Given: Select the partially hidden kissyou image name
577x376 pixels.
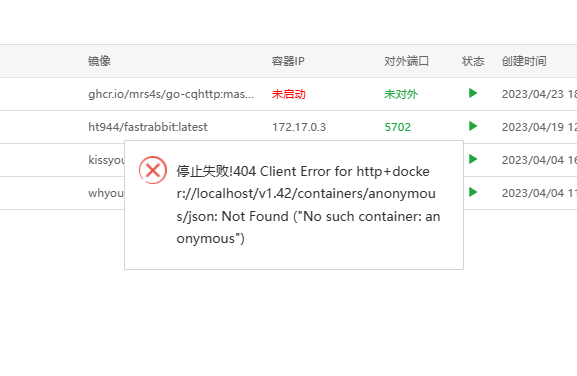Looking at the screenshot, I should pyautogui.click(x=106, y=160).
